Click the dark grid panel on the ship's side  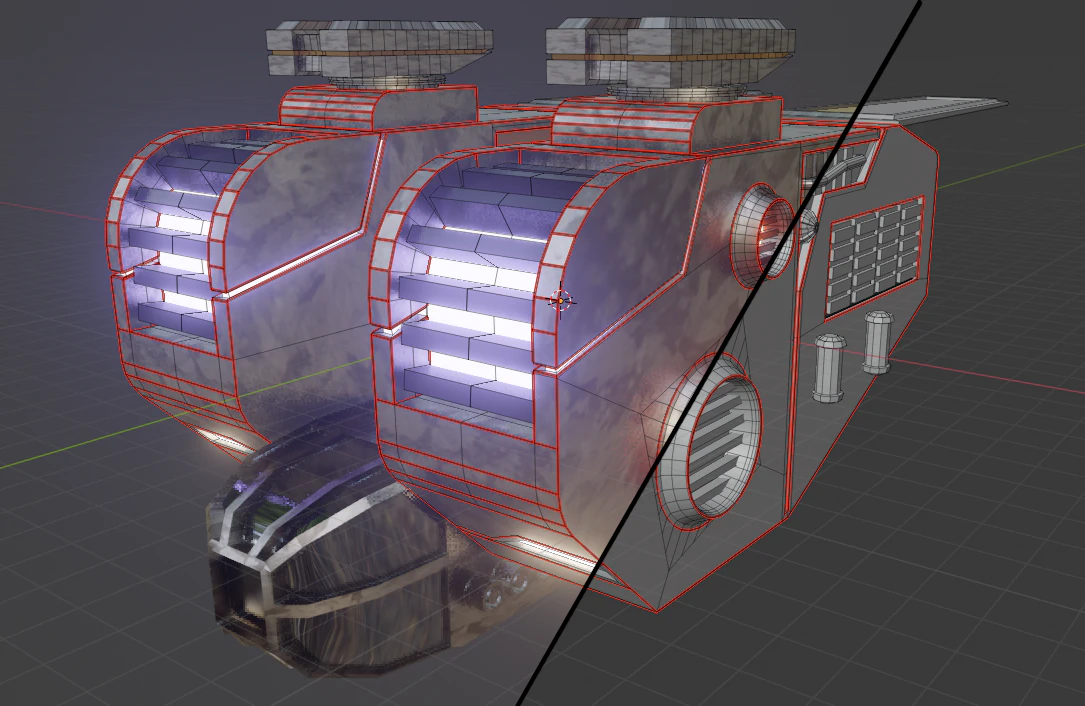click(x=875, y=255)
